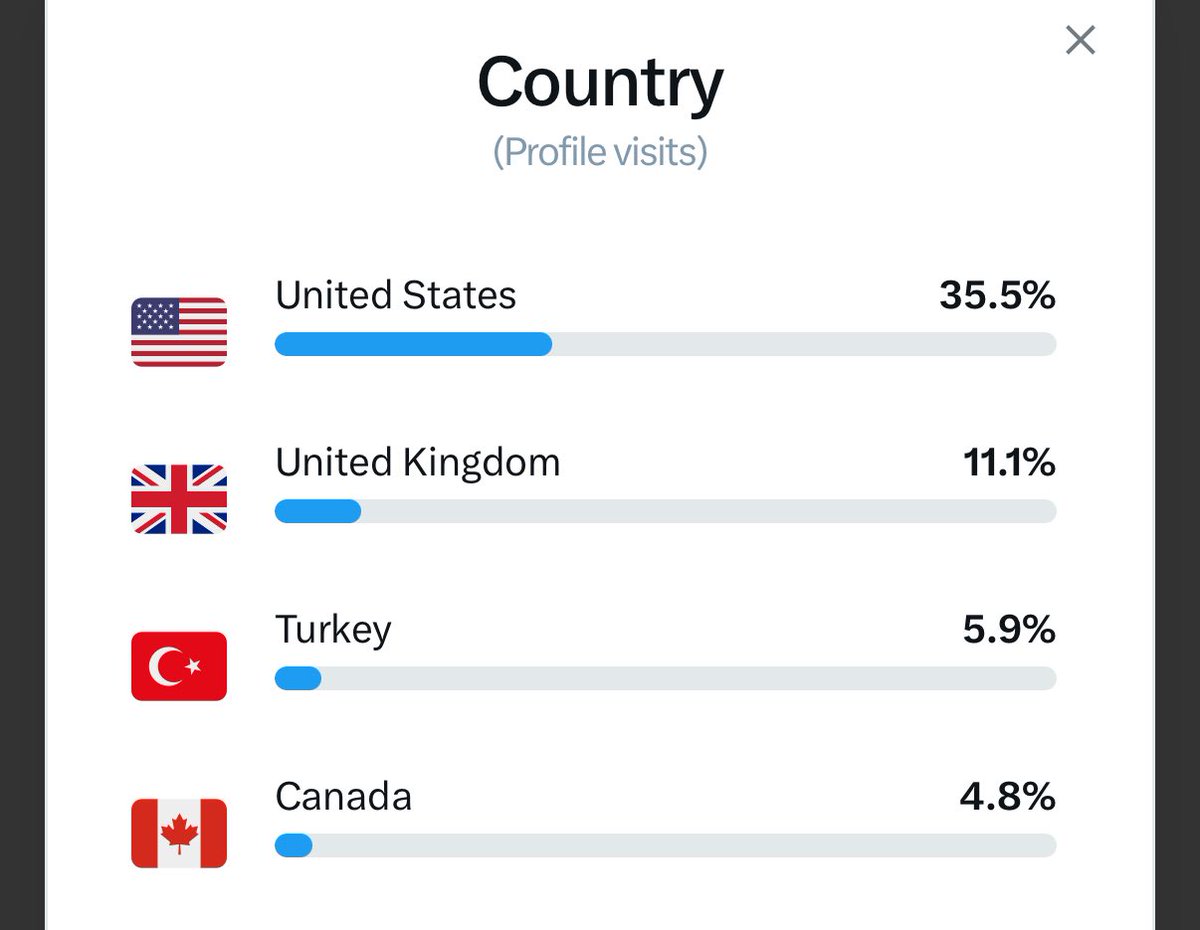This screenshot has width=1200, height=930.
Task: Select the United Kingdom country label
Action: coord(418,463)
